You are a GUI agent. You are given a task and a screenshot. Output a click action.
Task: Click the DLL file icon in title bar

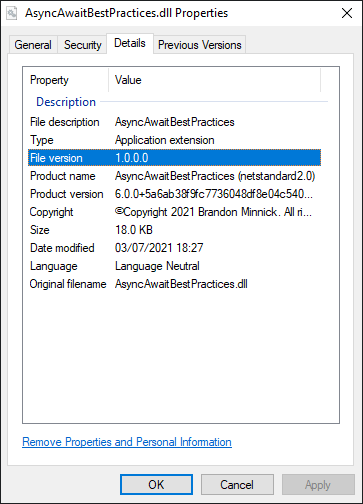12,13
